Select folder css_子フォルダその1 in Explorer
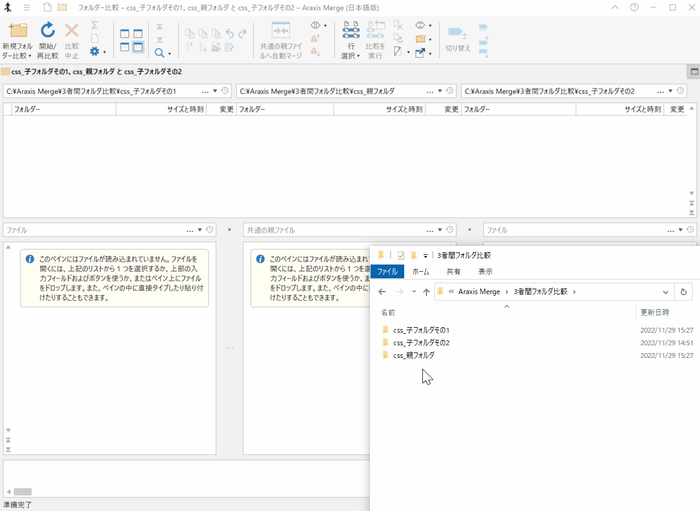This screenshot has height=511, width=700. click(x=421, y=330)
